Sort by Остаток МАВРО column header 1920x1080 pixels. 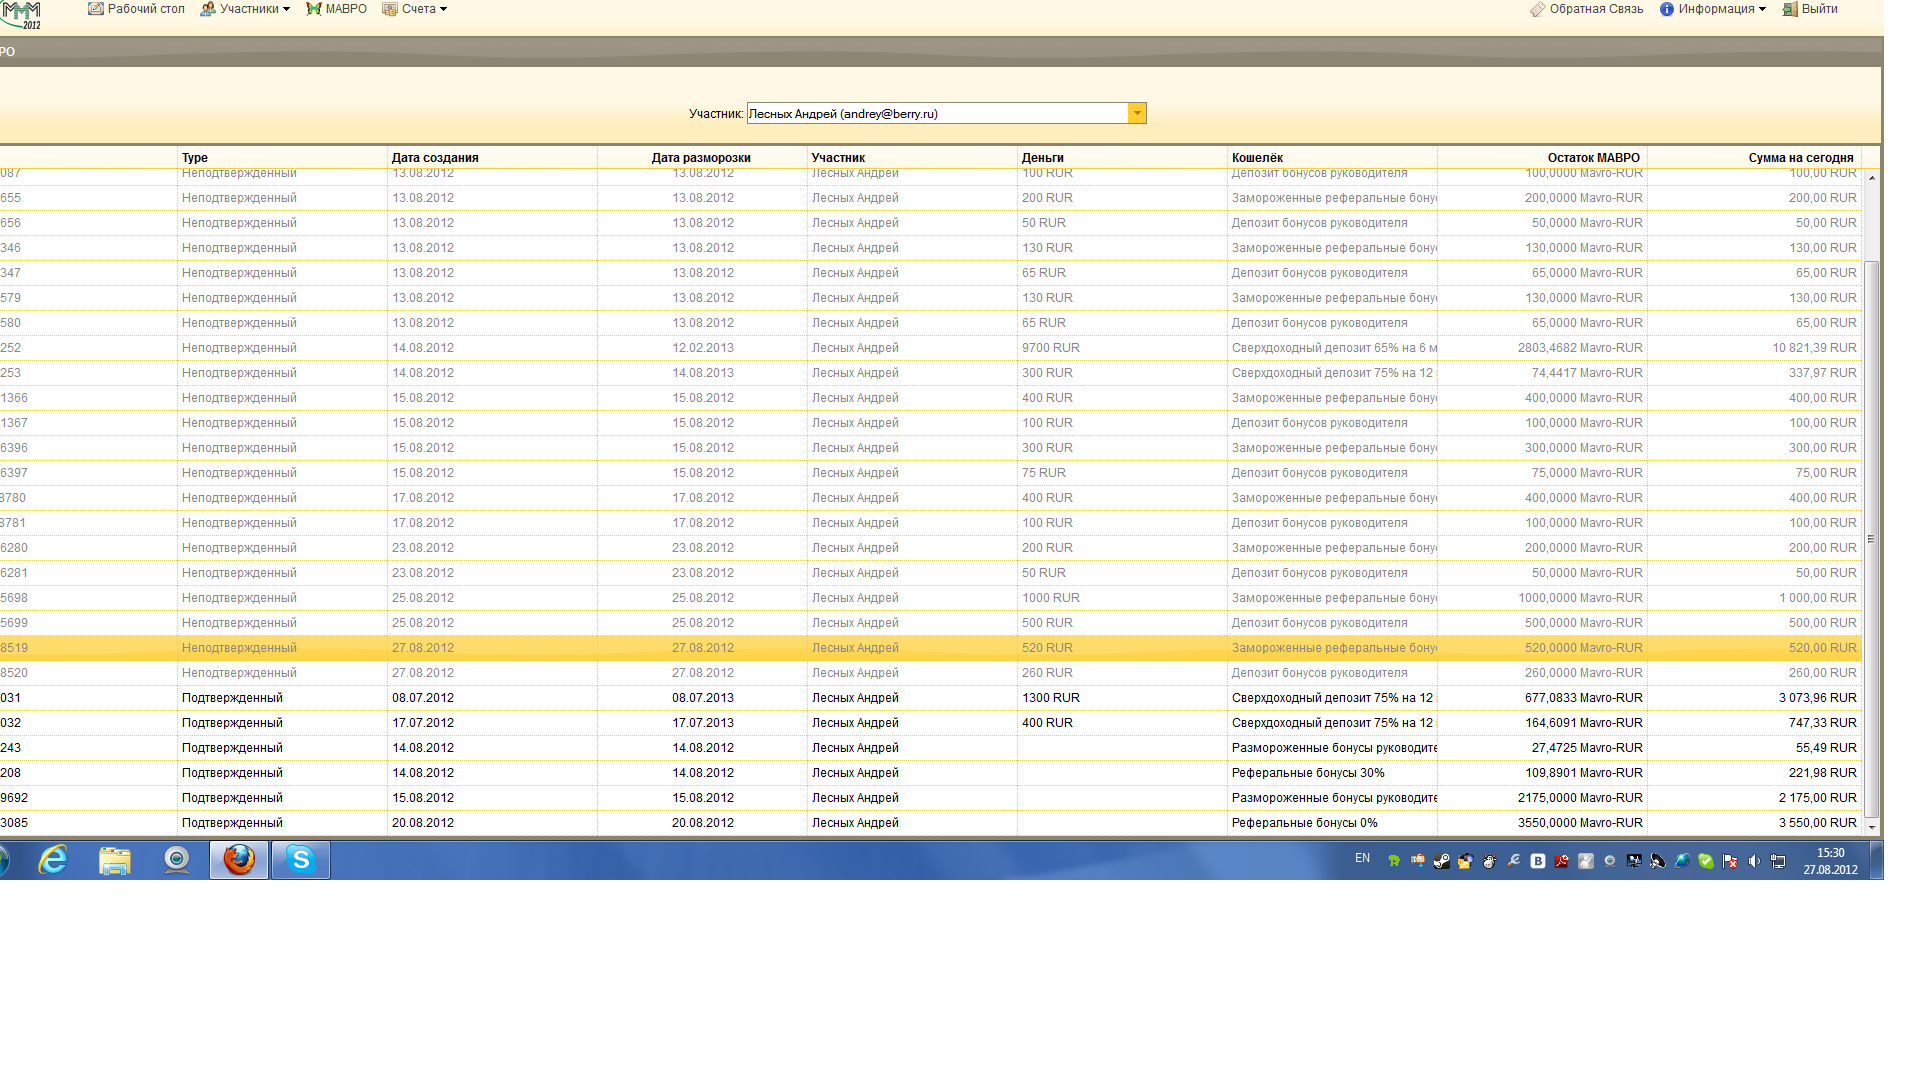click(x=1542, y=158)
